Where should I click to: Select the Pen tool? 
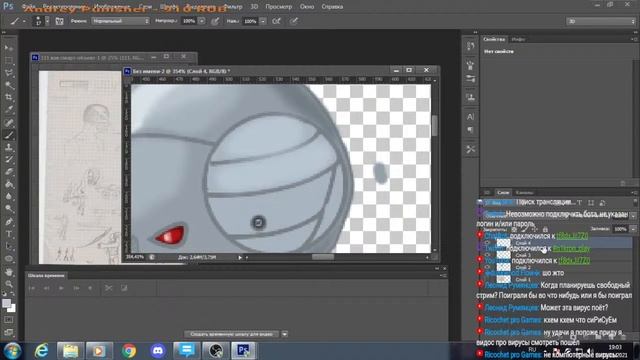(9, 222)
